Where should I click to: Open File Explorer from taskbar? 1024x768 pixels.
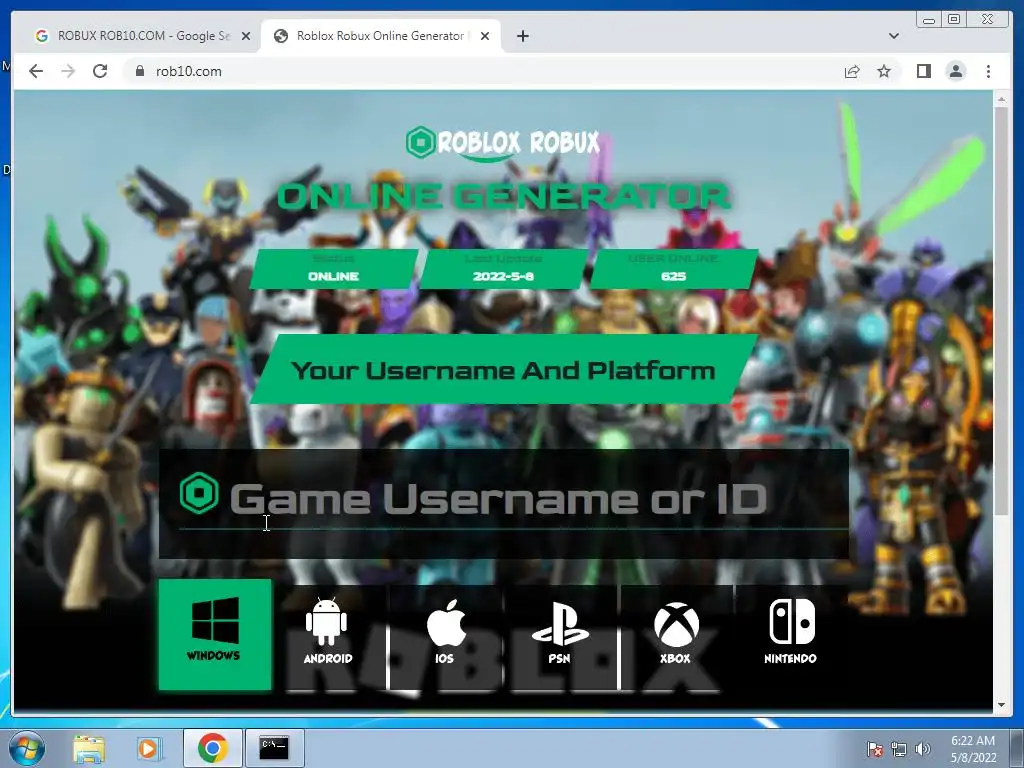pos(89,748)
